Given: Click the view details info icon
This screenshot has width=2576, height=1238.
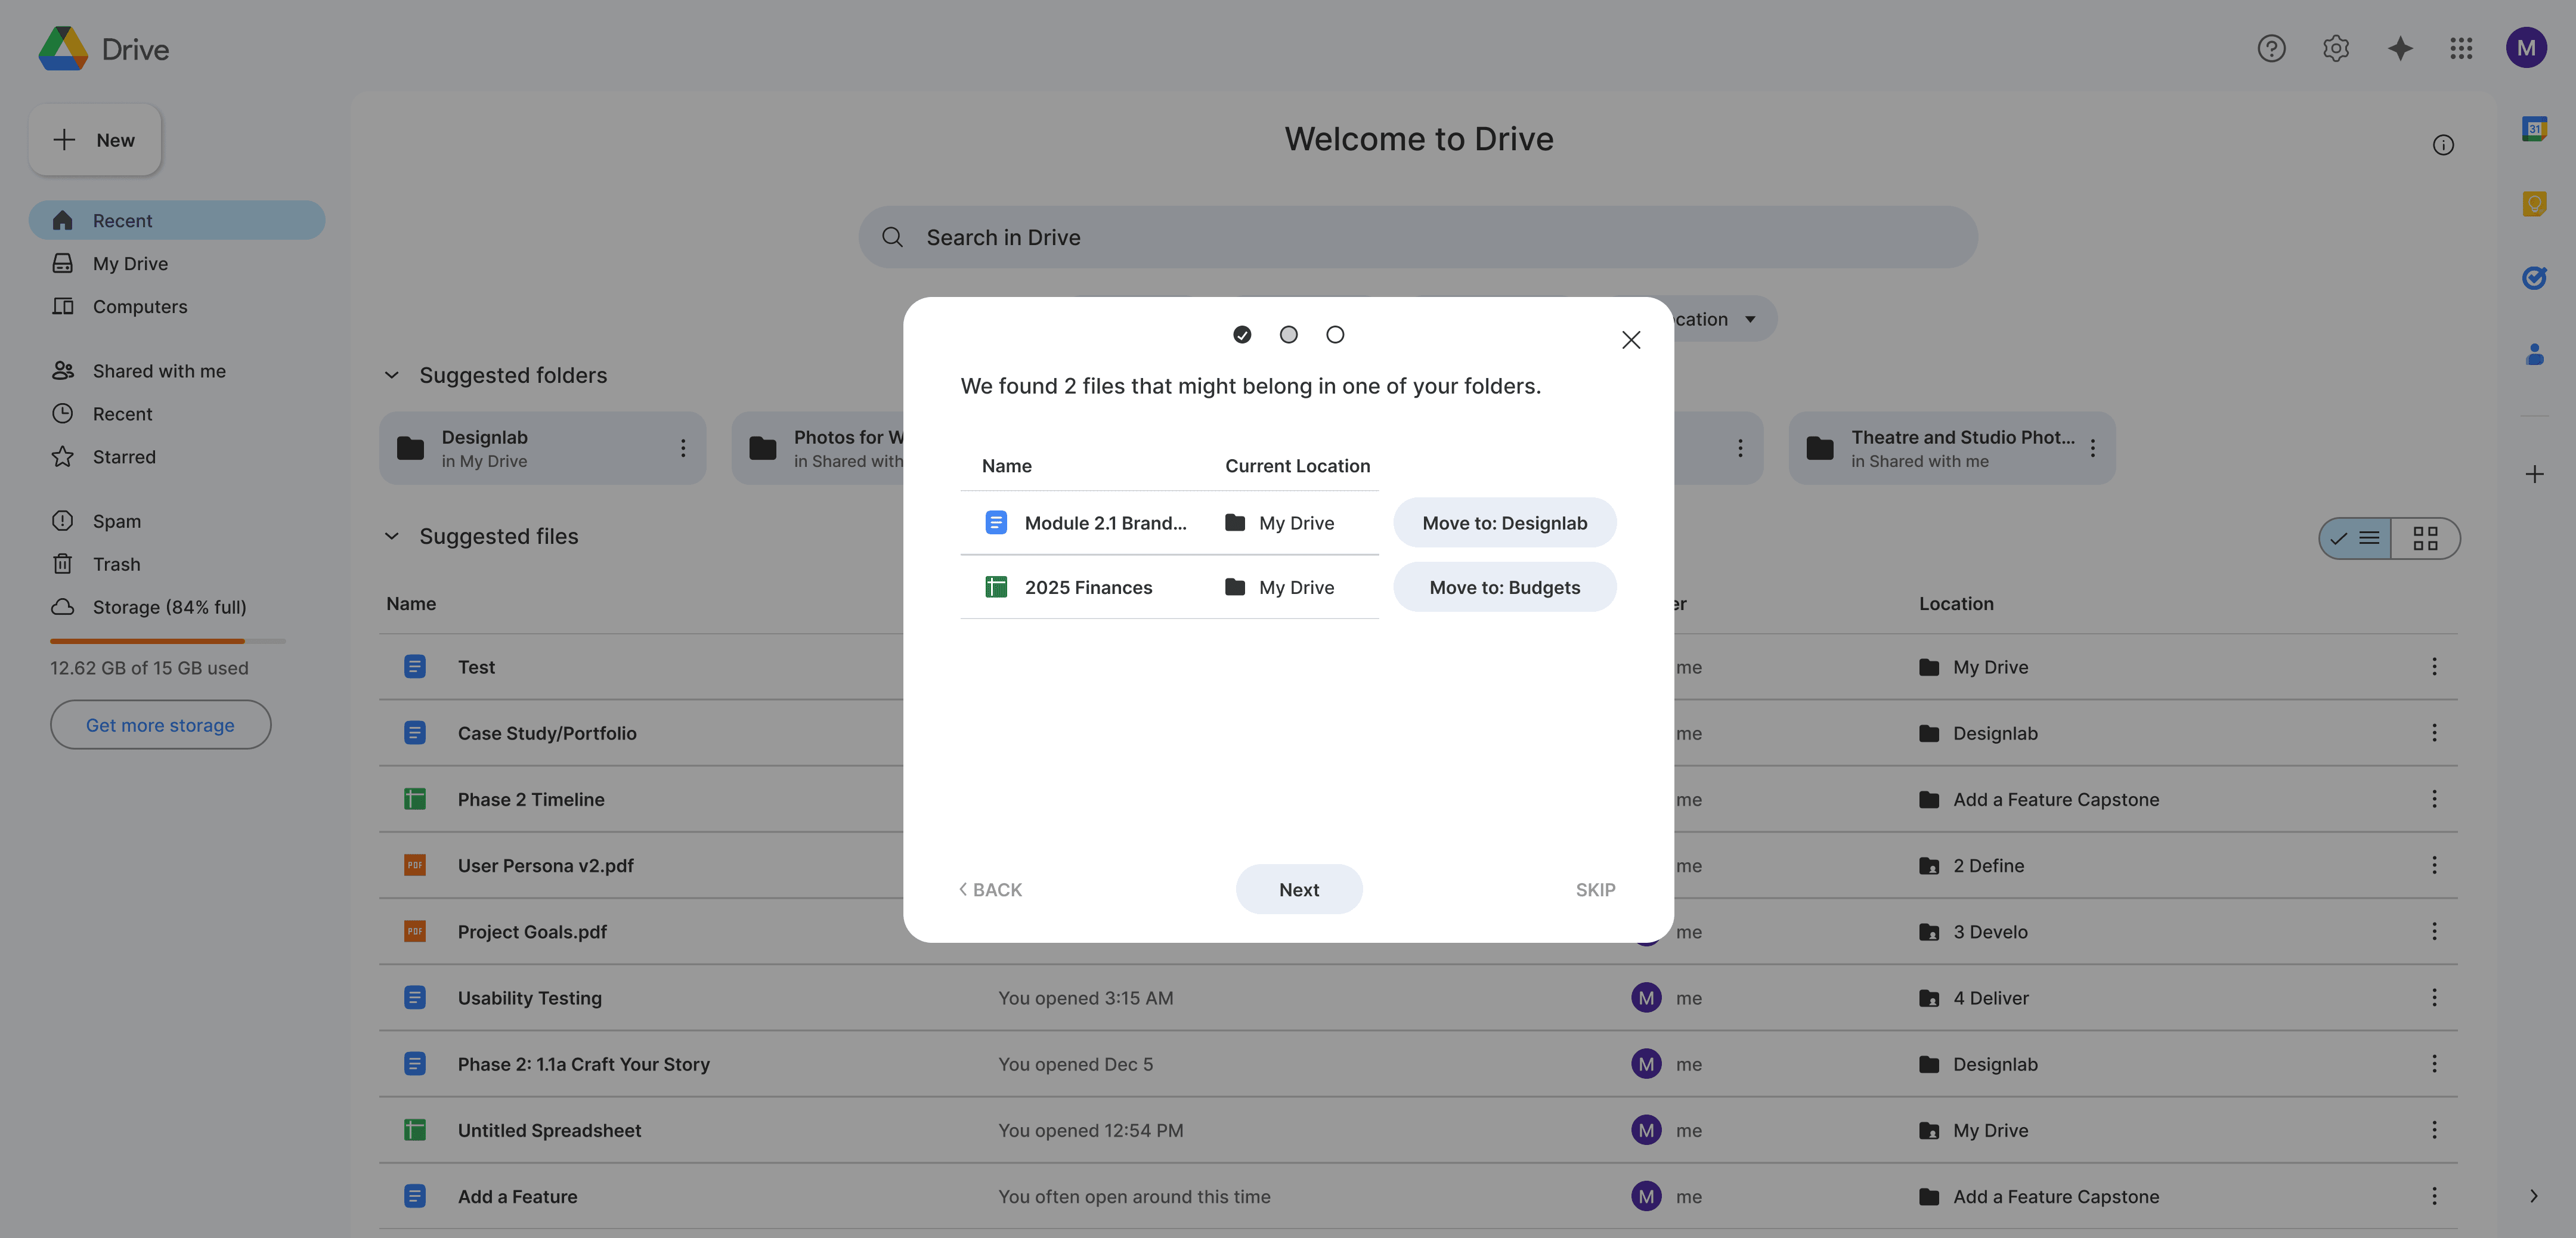Looking at the screenshot, I should click(2442, 145).
